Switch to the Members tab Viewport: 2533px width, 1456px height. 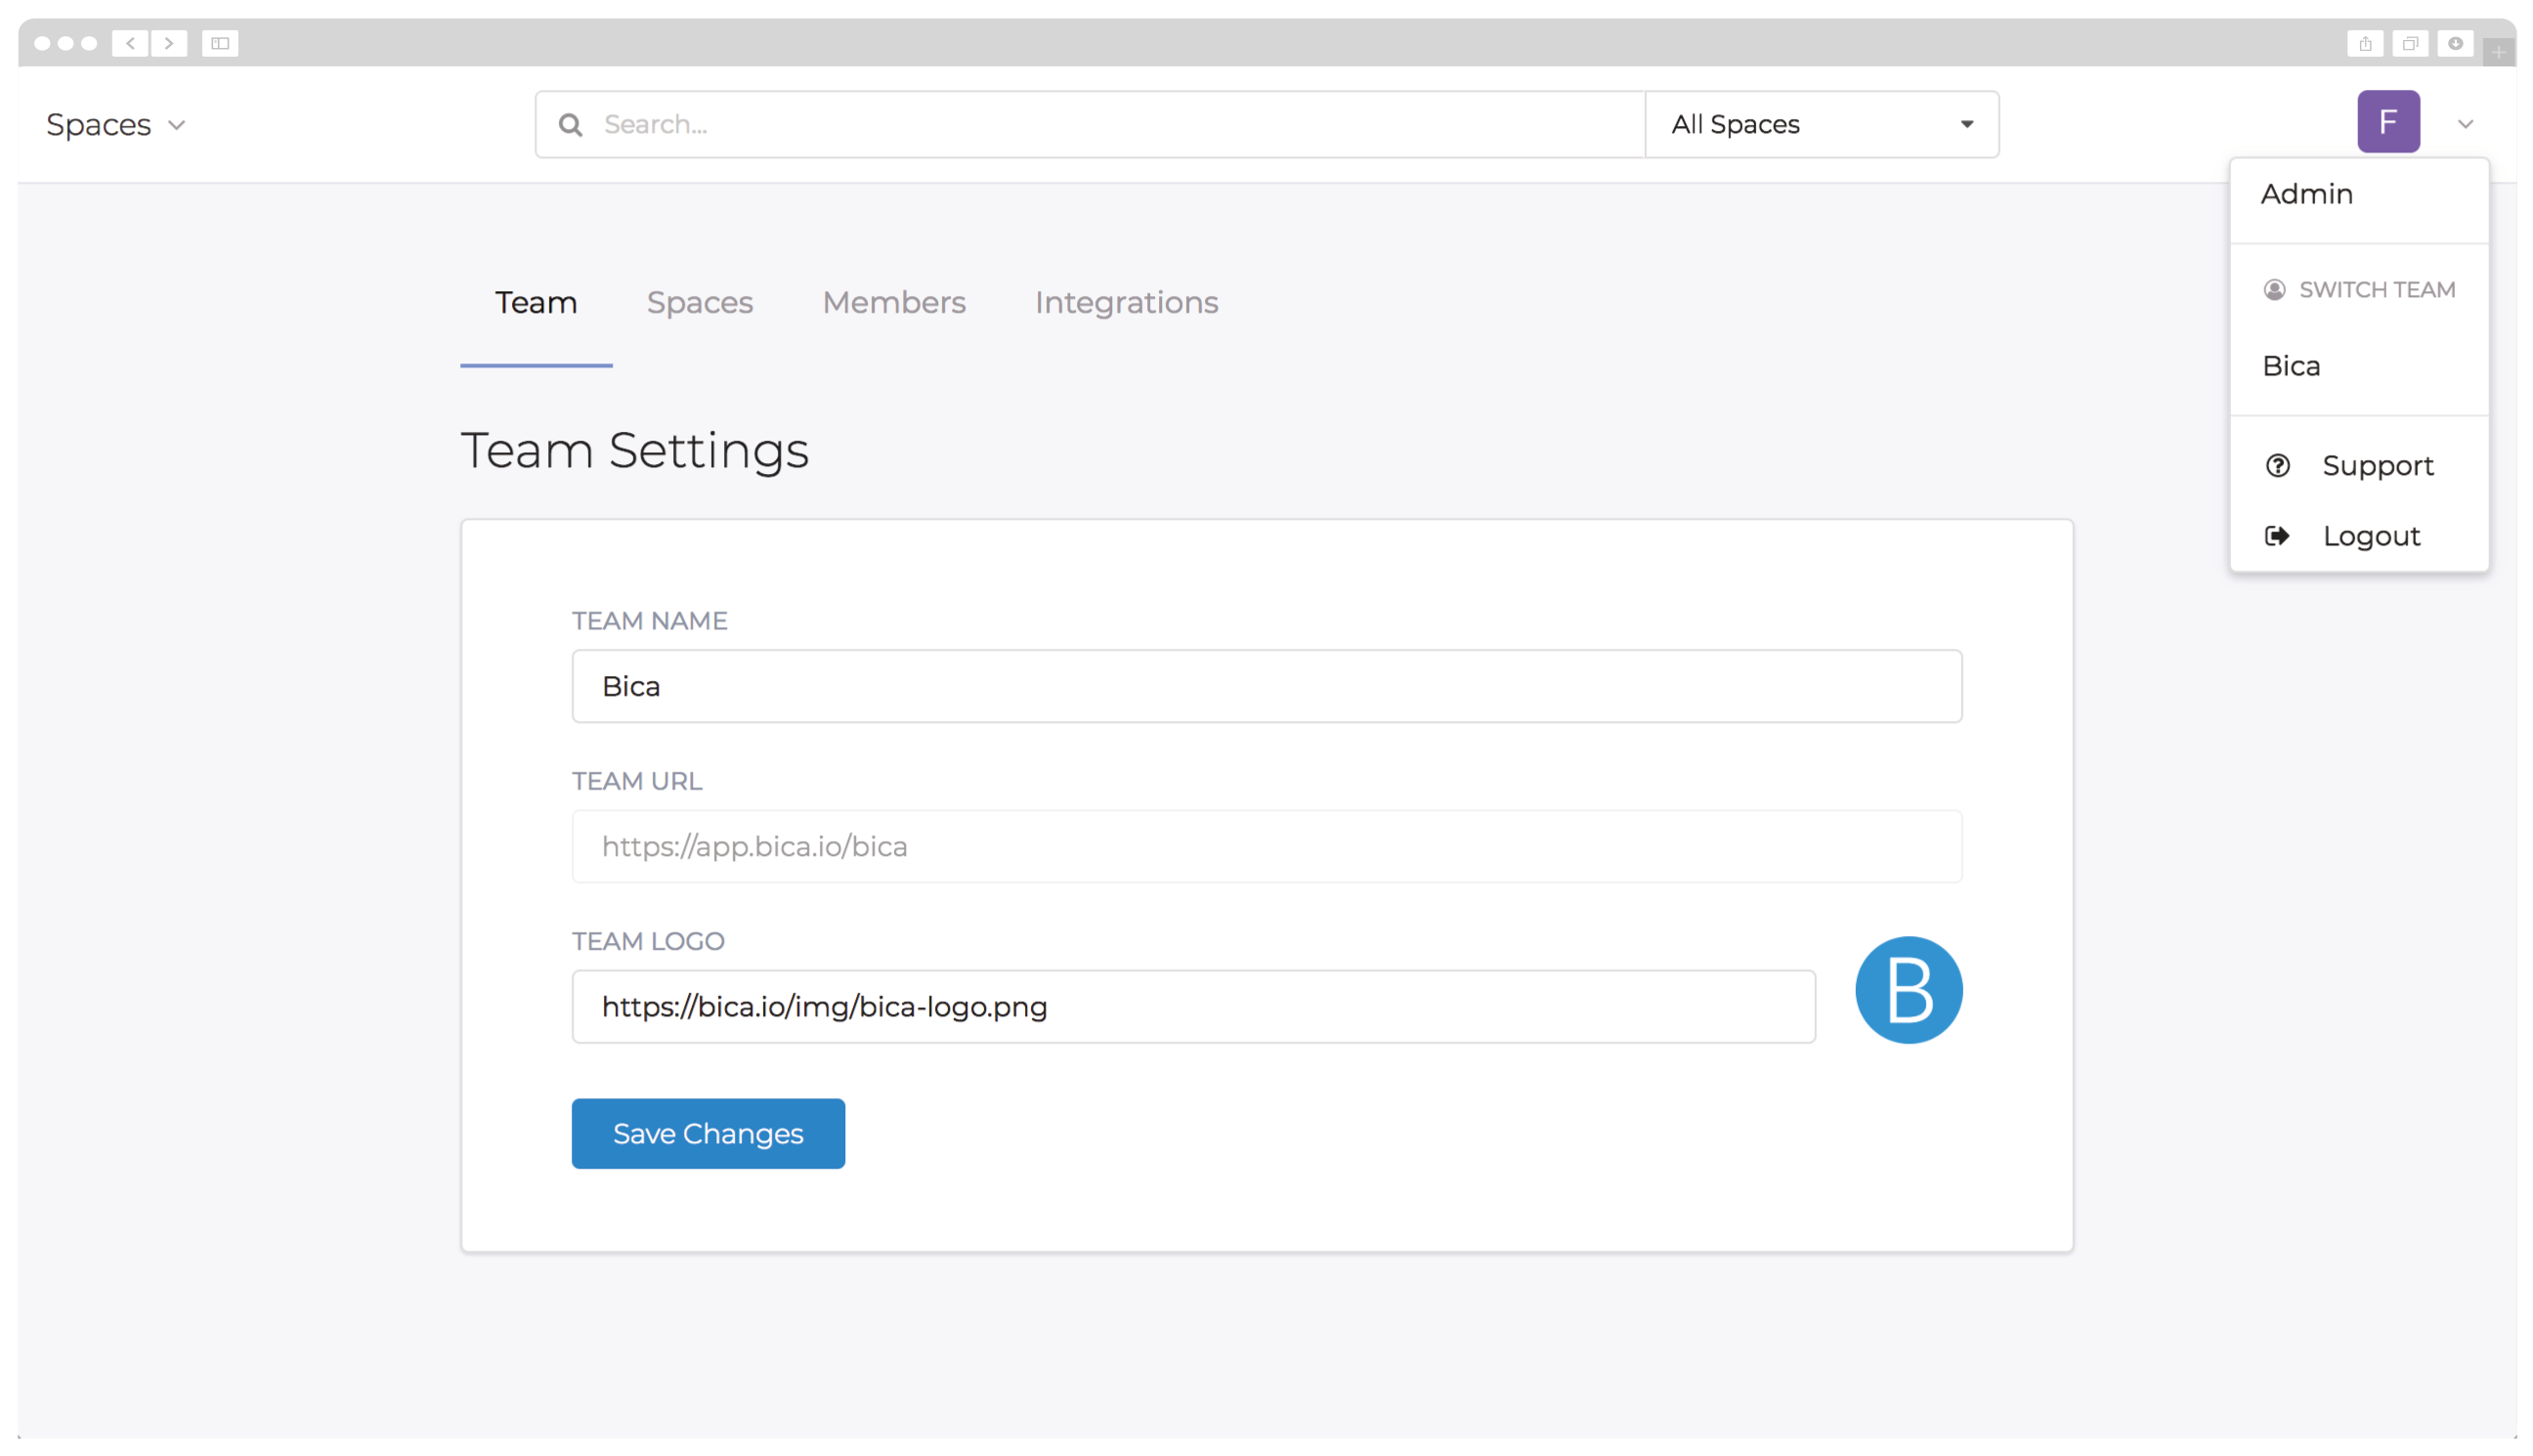click(893, 302)
